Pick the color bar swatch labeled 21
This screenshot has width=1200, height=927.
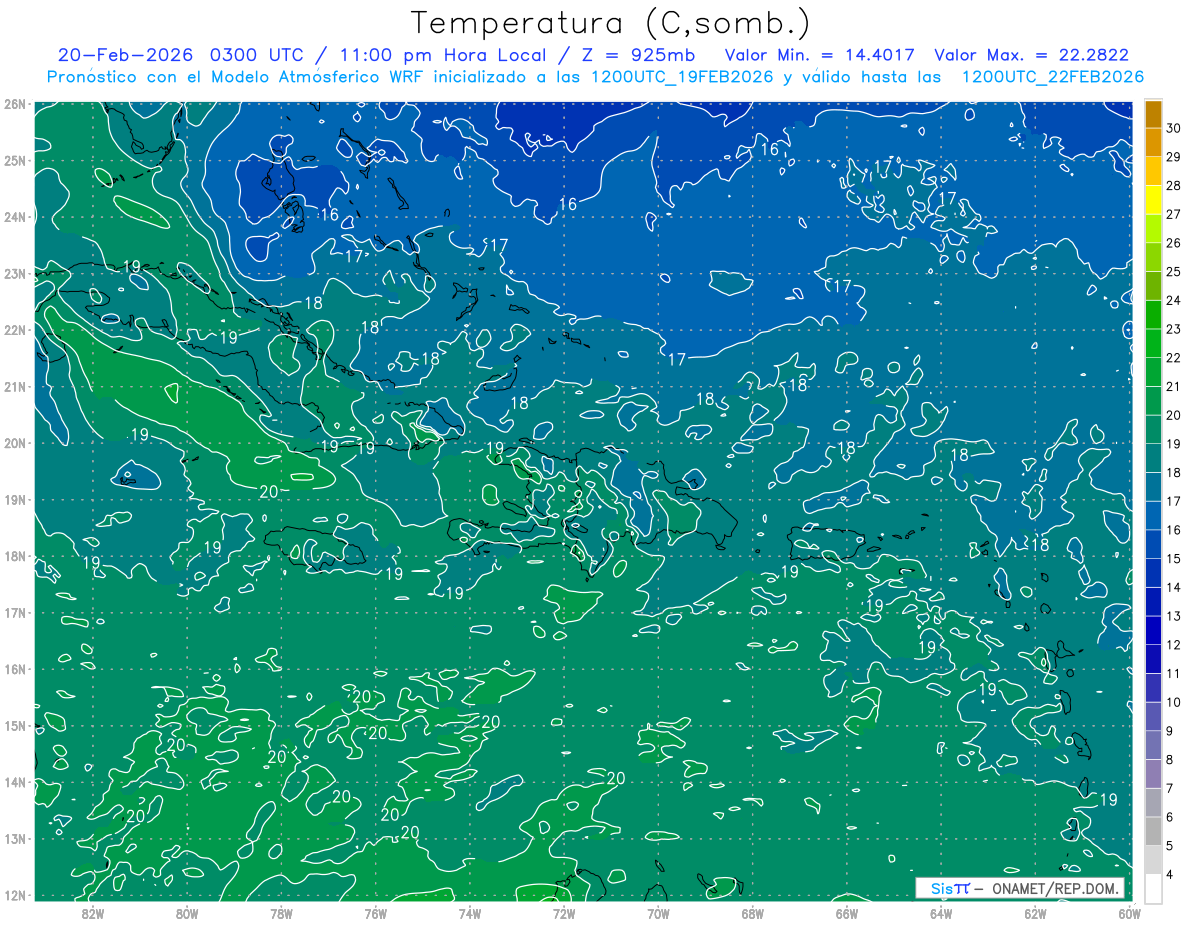tap(1154, 372)
